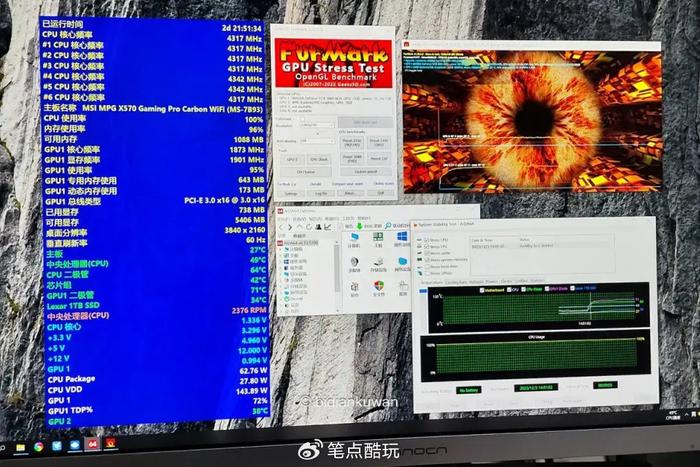Click the Quit button in FurMark

click(380, 193)
